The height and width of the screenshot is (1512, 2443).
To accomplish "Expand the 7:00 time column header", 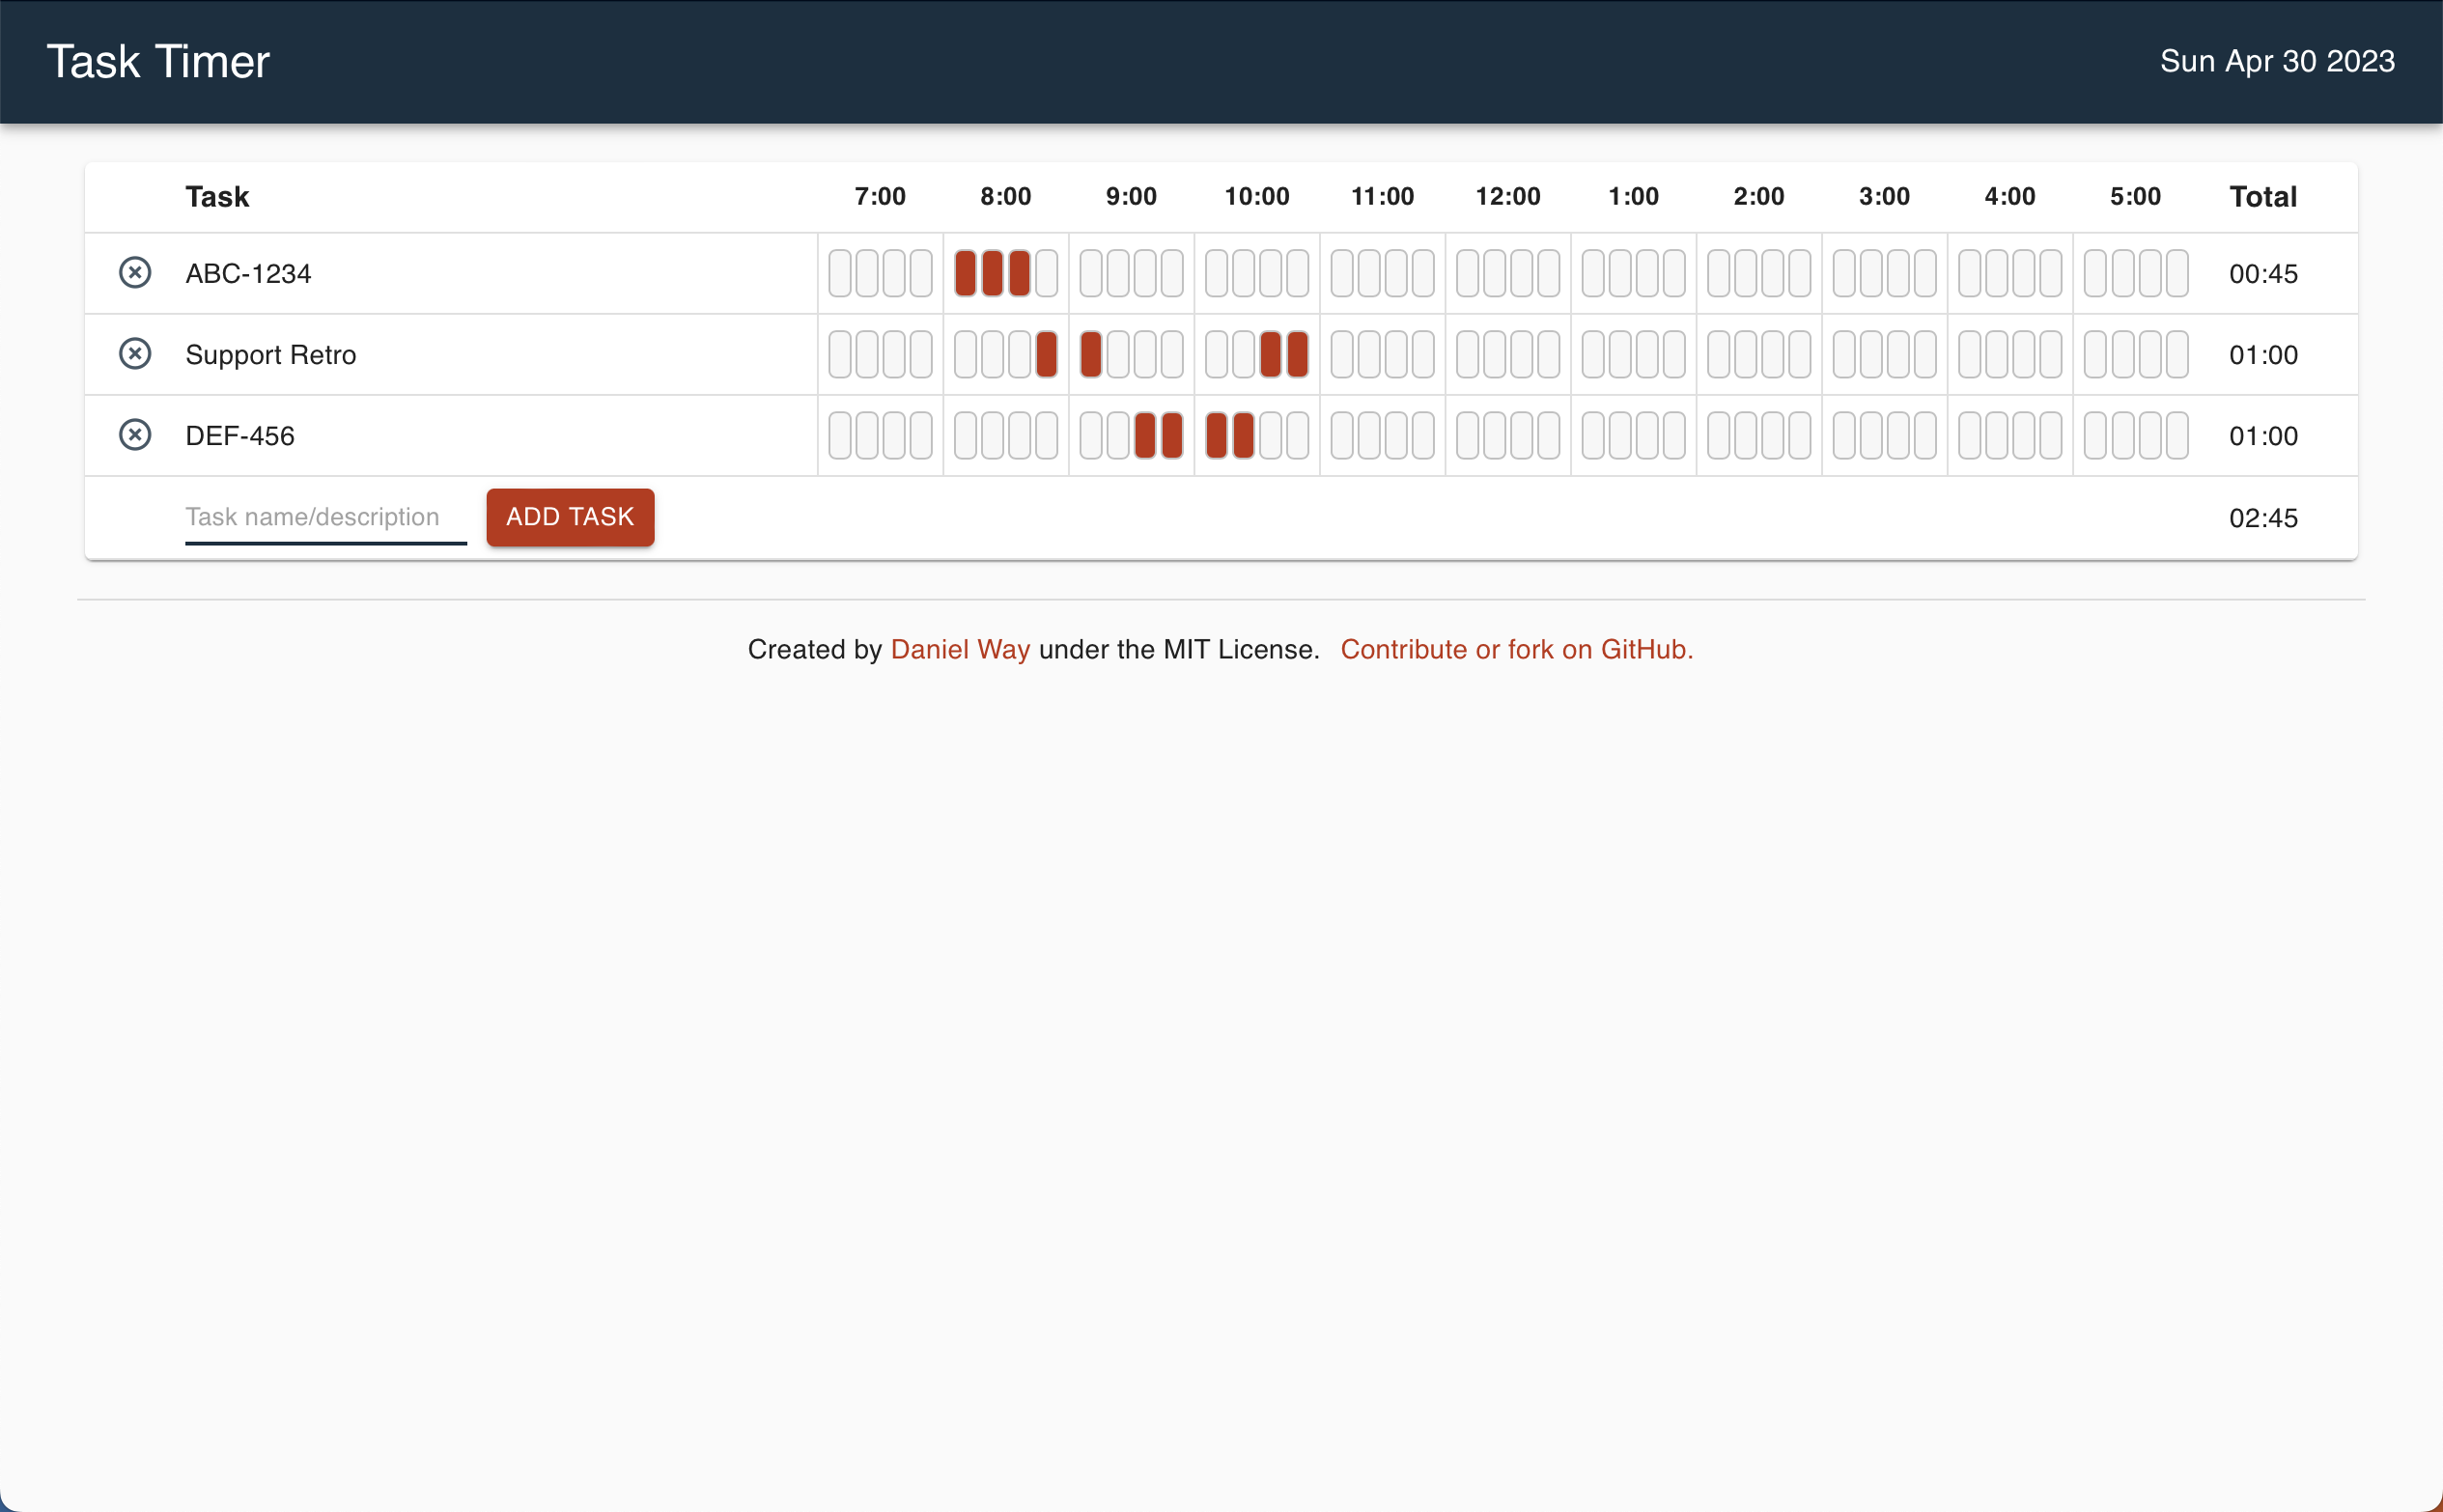I will click(880, 195).
